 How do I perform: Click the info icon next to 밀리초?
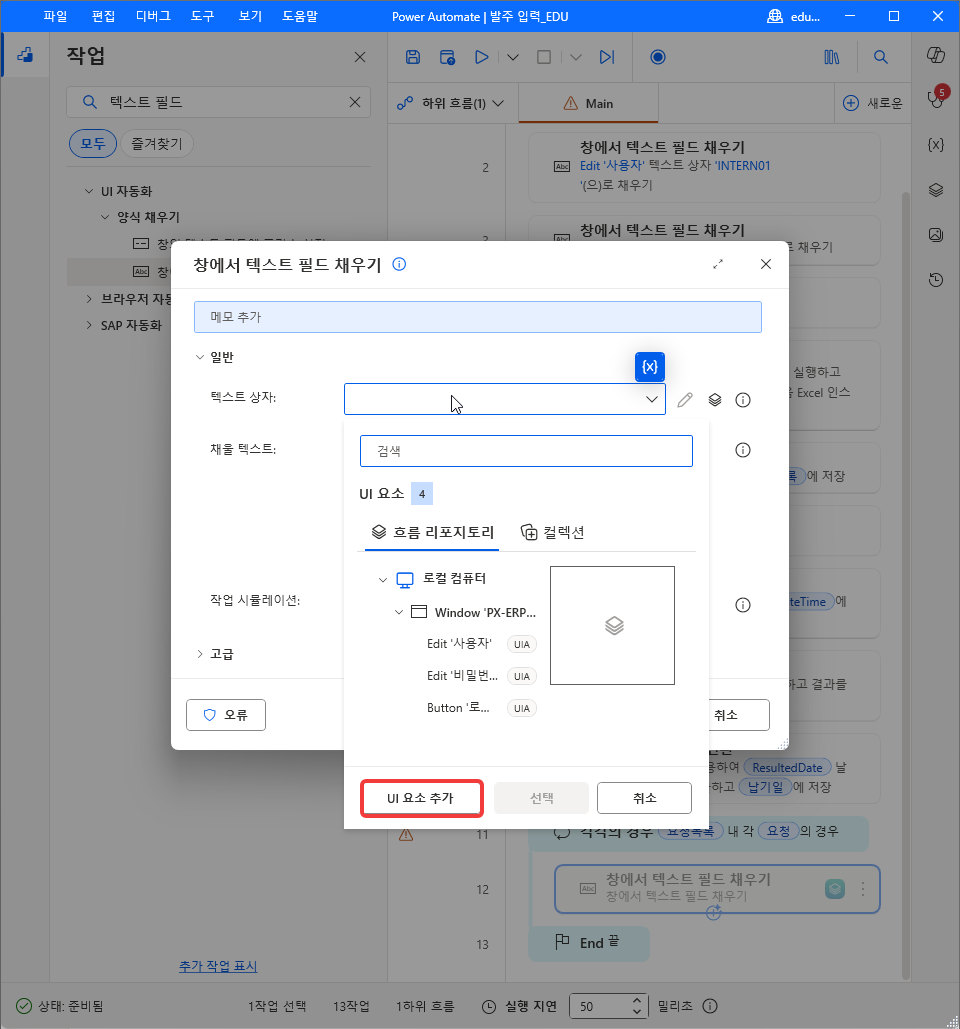tap(710, 1006)
